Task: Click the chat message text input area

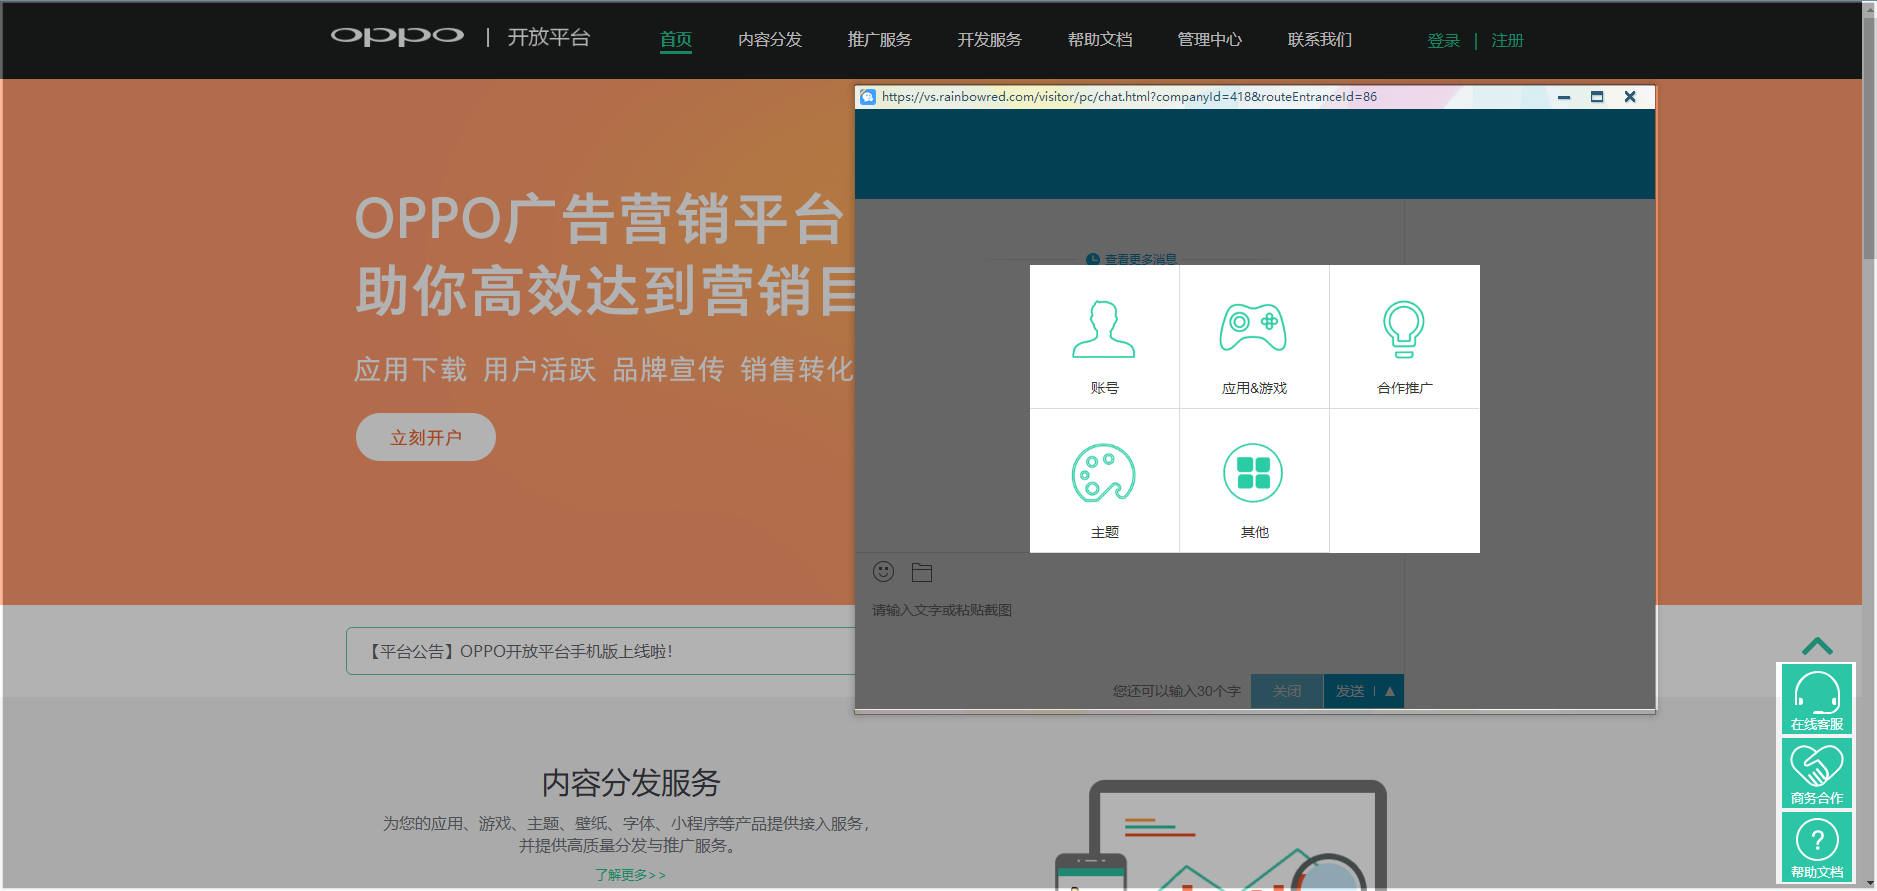Action: (1129, 630)
